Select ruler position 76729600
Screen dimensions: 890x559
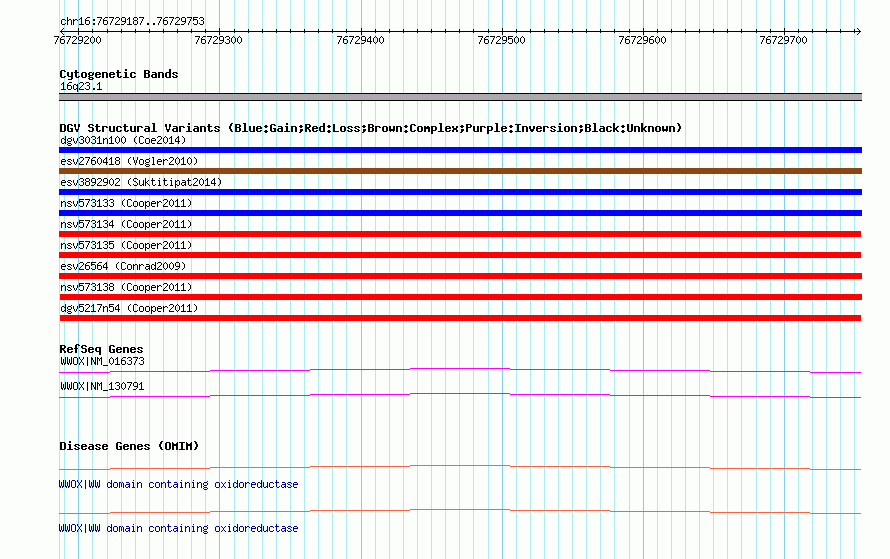(x=642, y=40)
